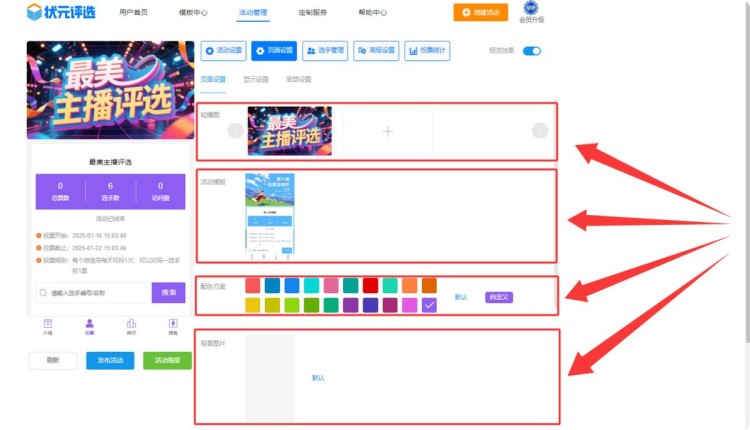Choose the red color scheme swatch
Screen dimensions: 750x430
370,286
